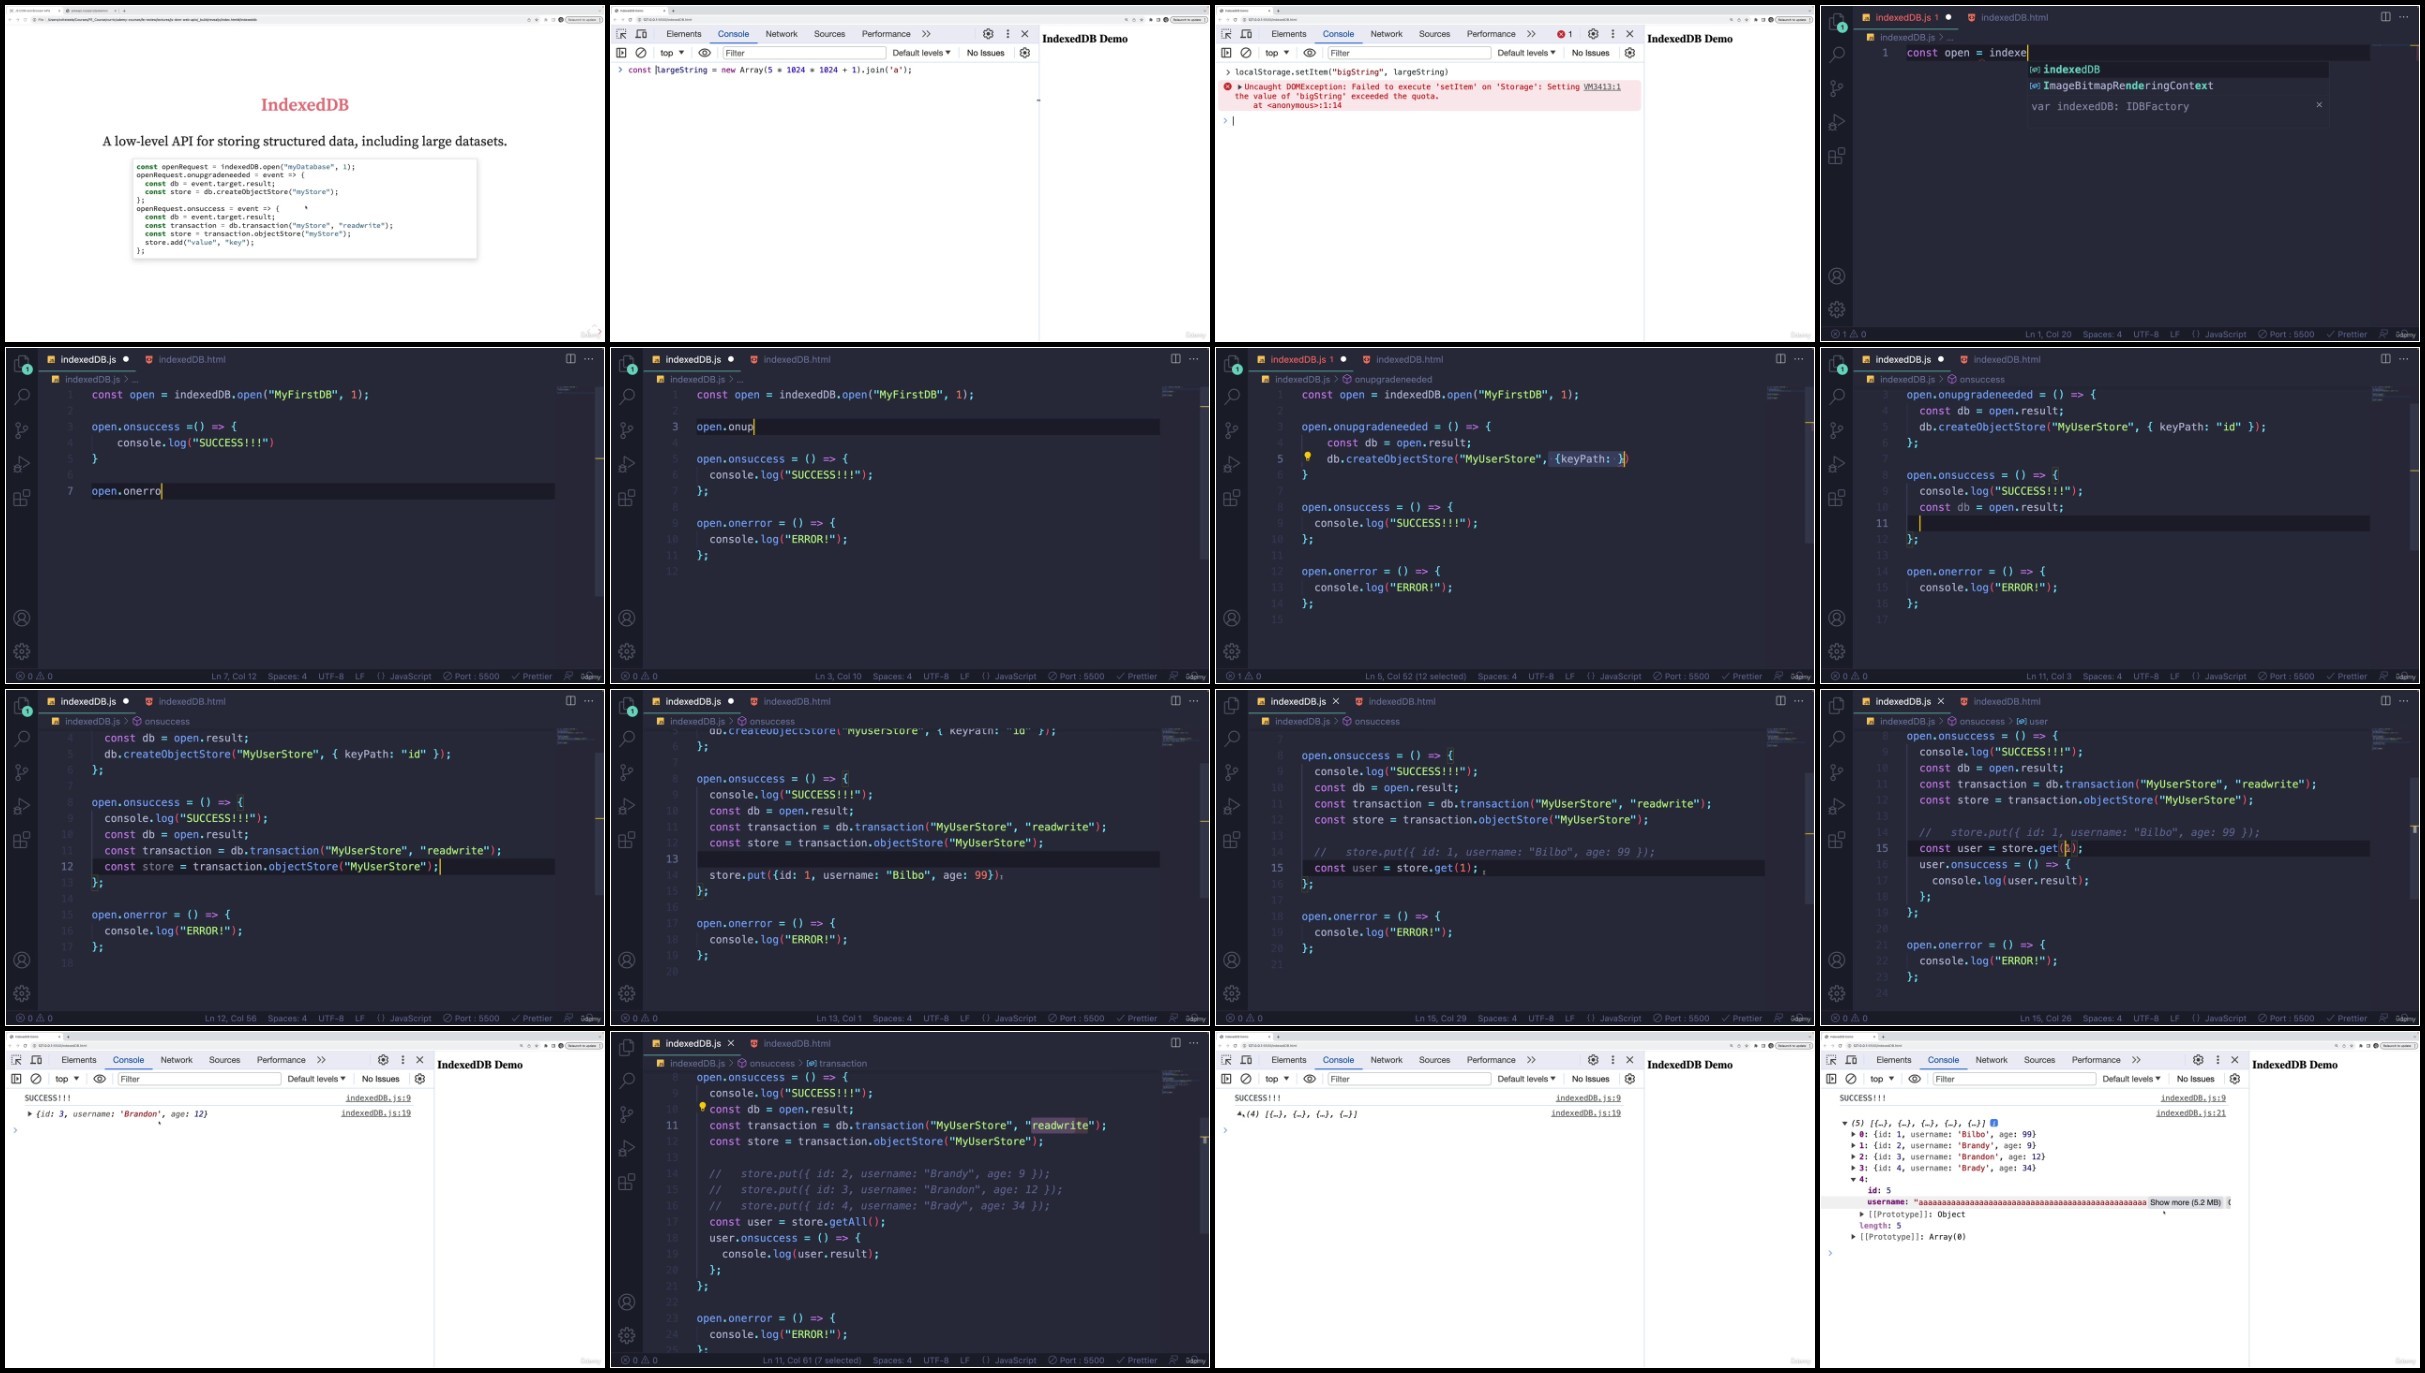Toggle device toolbar in the largeString DevTools
The image size is (2425, 1373).
(x=642, y=34)
